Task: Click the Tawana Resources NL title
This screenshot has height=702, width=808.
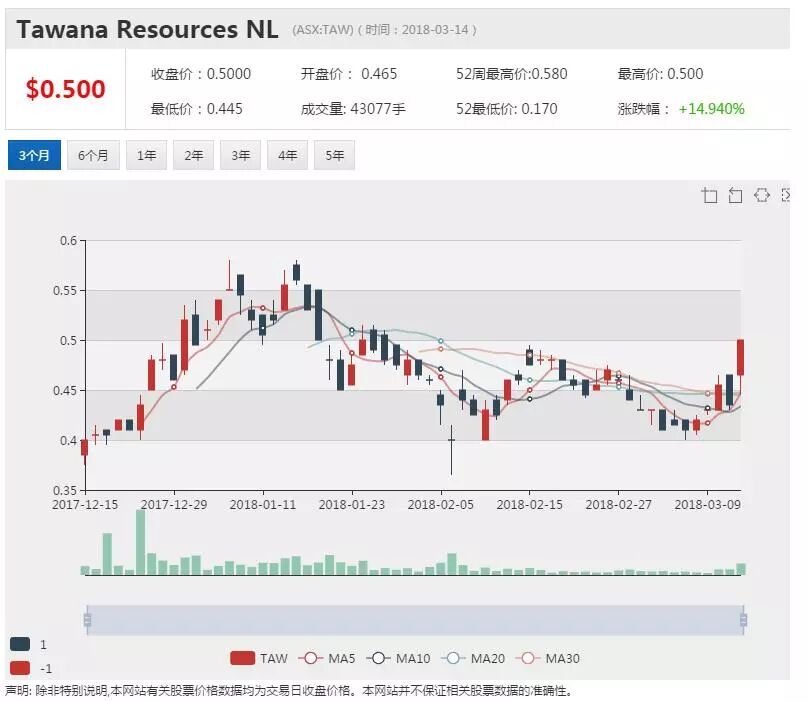Action: click(147, 29)
